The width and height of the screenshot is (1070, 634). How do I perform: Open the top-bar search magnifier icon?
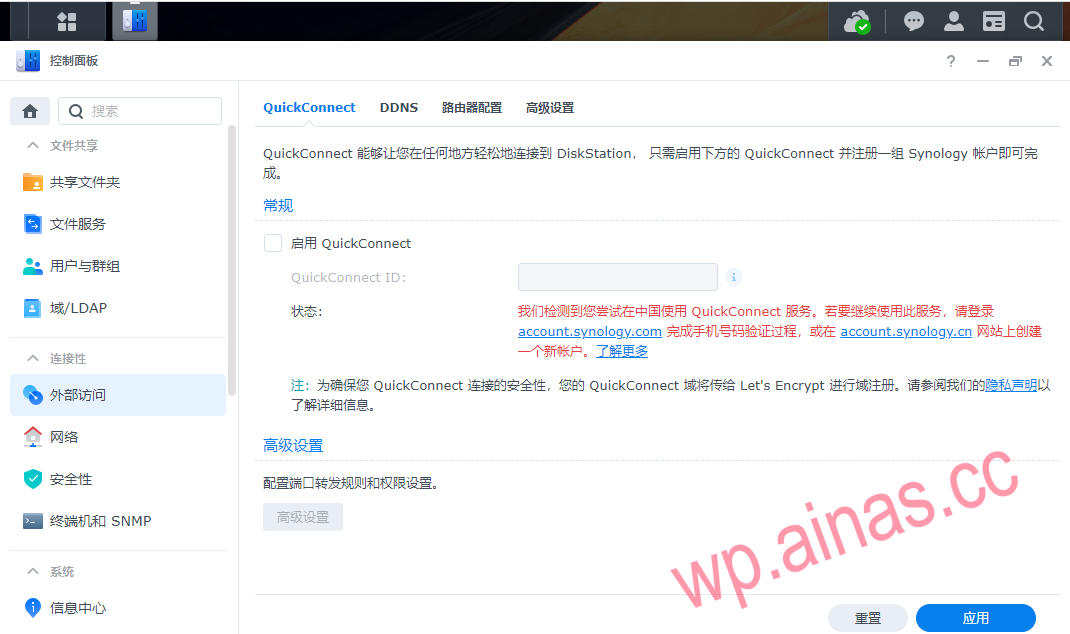tap(1034, 21)
